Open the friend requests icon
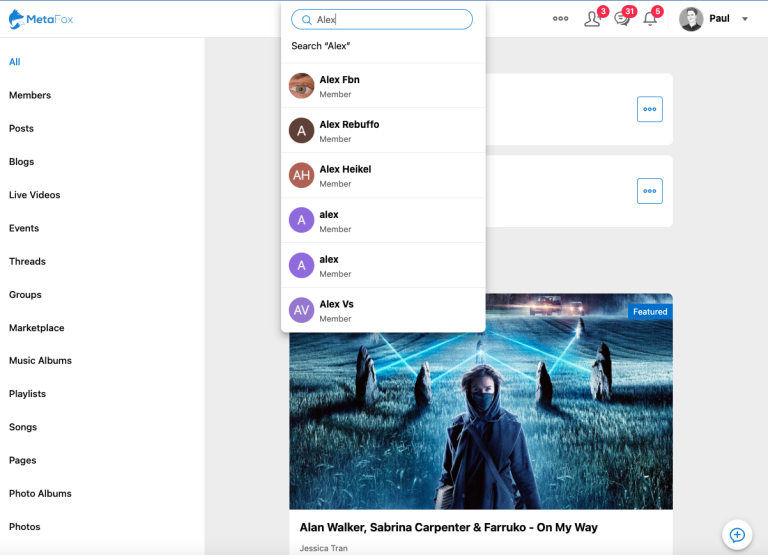Image resolution: width=768 pixels, height=555 pixels. pos(593,19)
